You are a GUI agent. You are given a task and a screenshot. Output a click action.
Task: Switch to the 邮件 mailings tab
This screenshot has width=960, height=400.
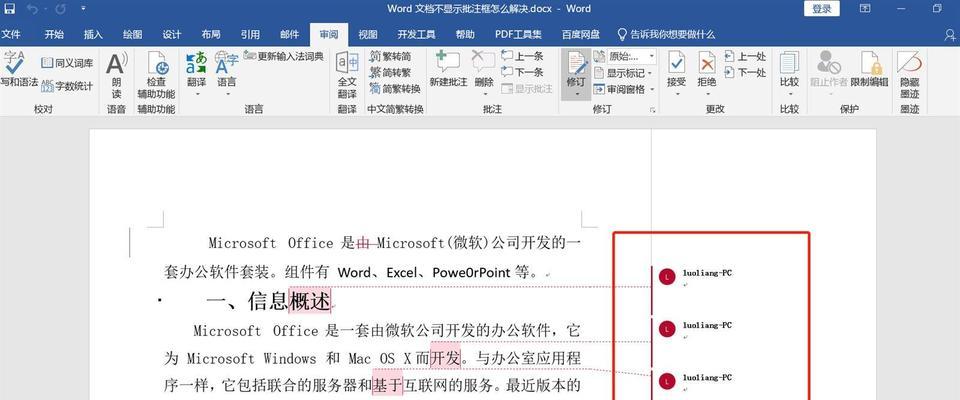[289, 34]
